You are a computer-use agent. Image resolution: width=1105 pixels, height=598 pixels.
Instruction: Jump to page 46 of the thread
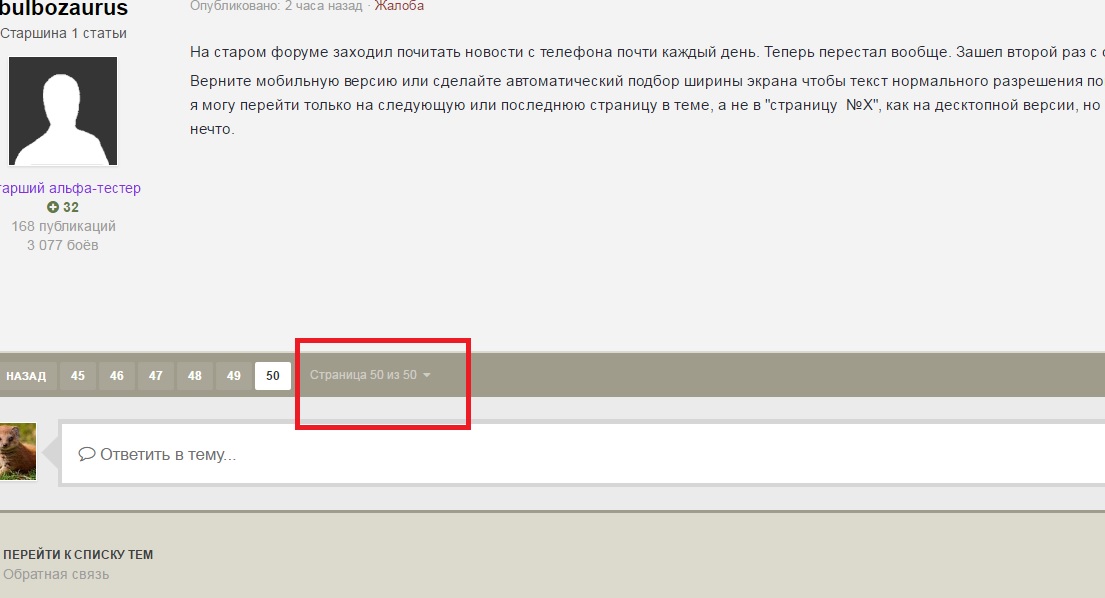pyautogui.click(x=117, y=376)
